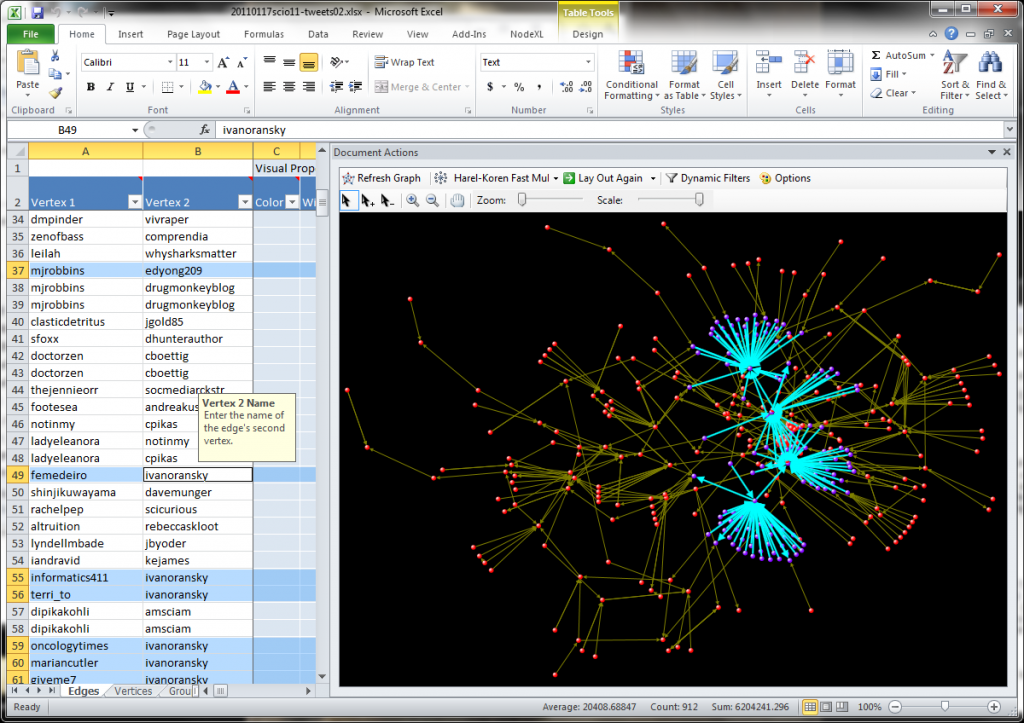The image size is (1024, 723).
Task: Click the graph Scale slider
Action: [670, 200]
